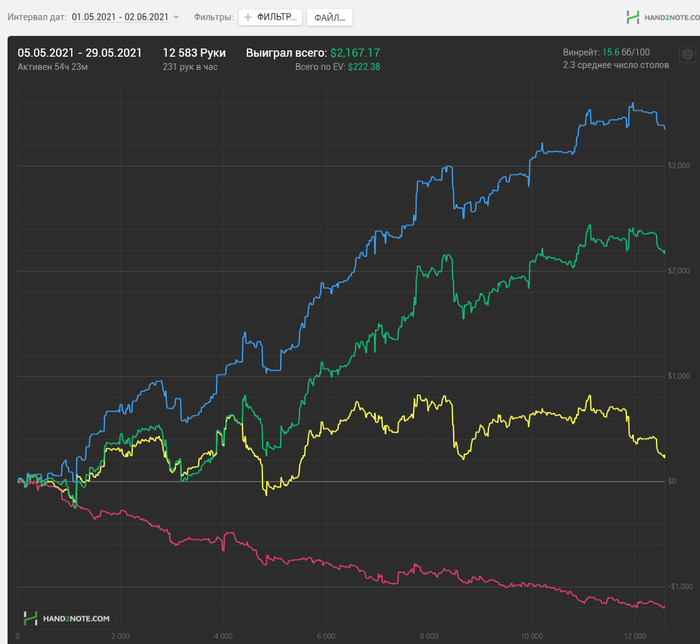Open the chart settings gear icon

point(688,54)
